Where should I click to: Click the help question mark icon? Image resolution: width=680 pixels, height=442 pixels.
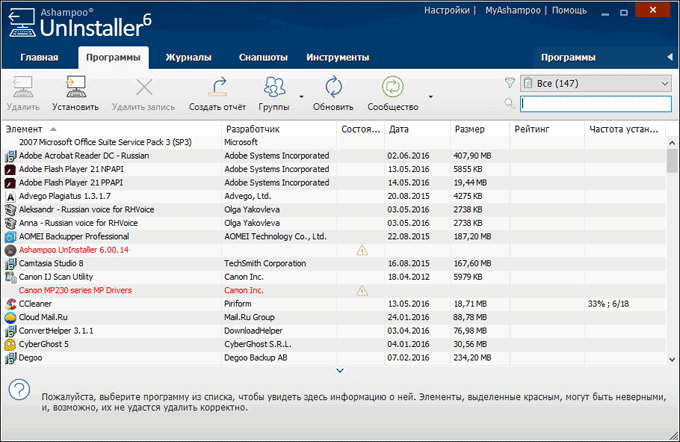coord(19,390)
